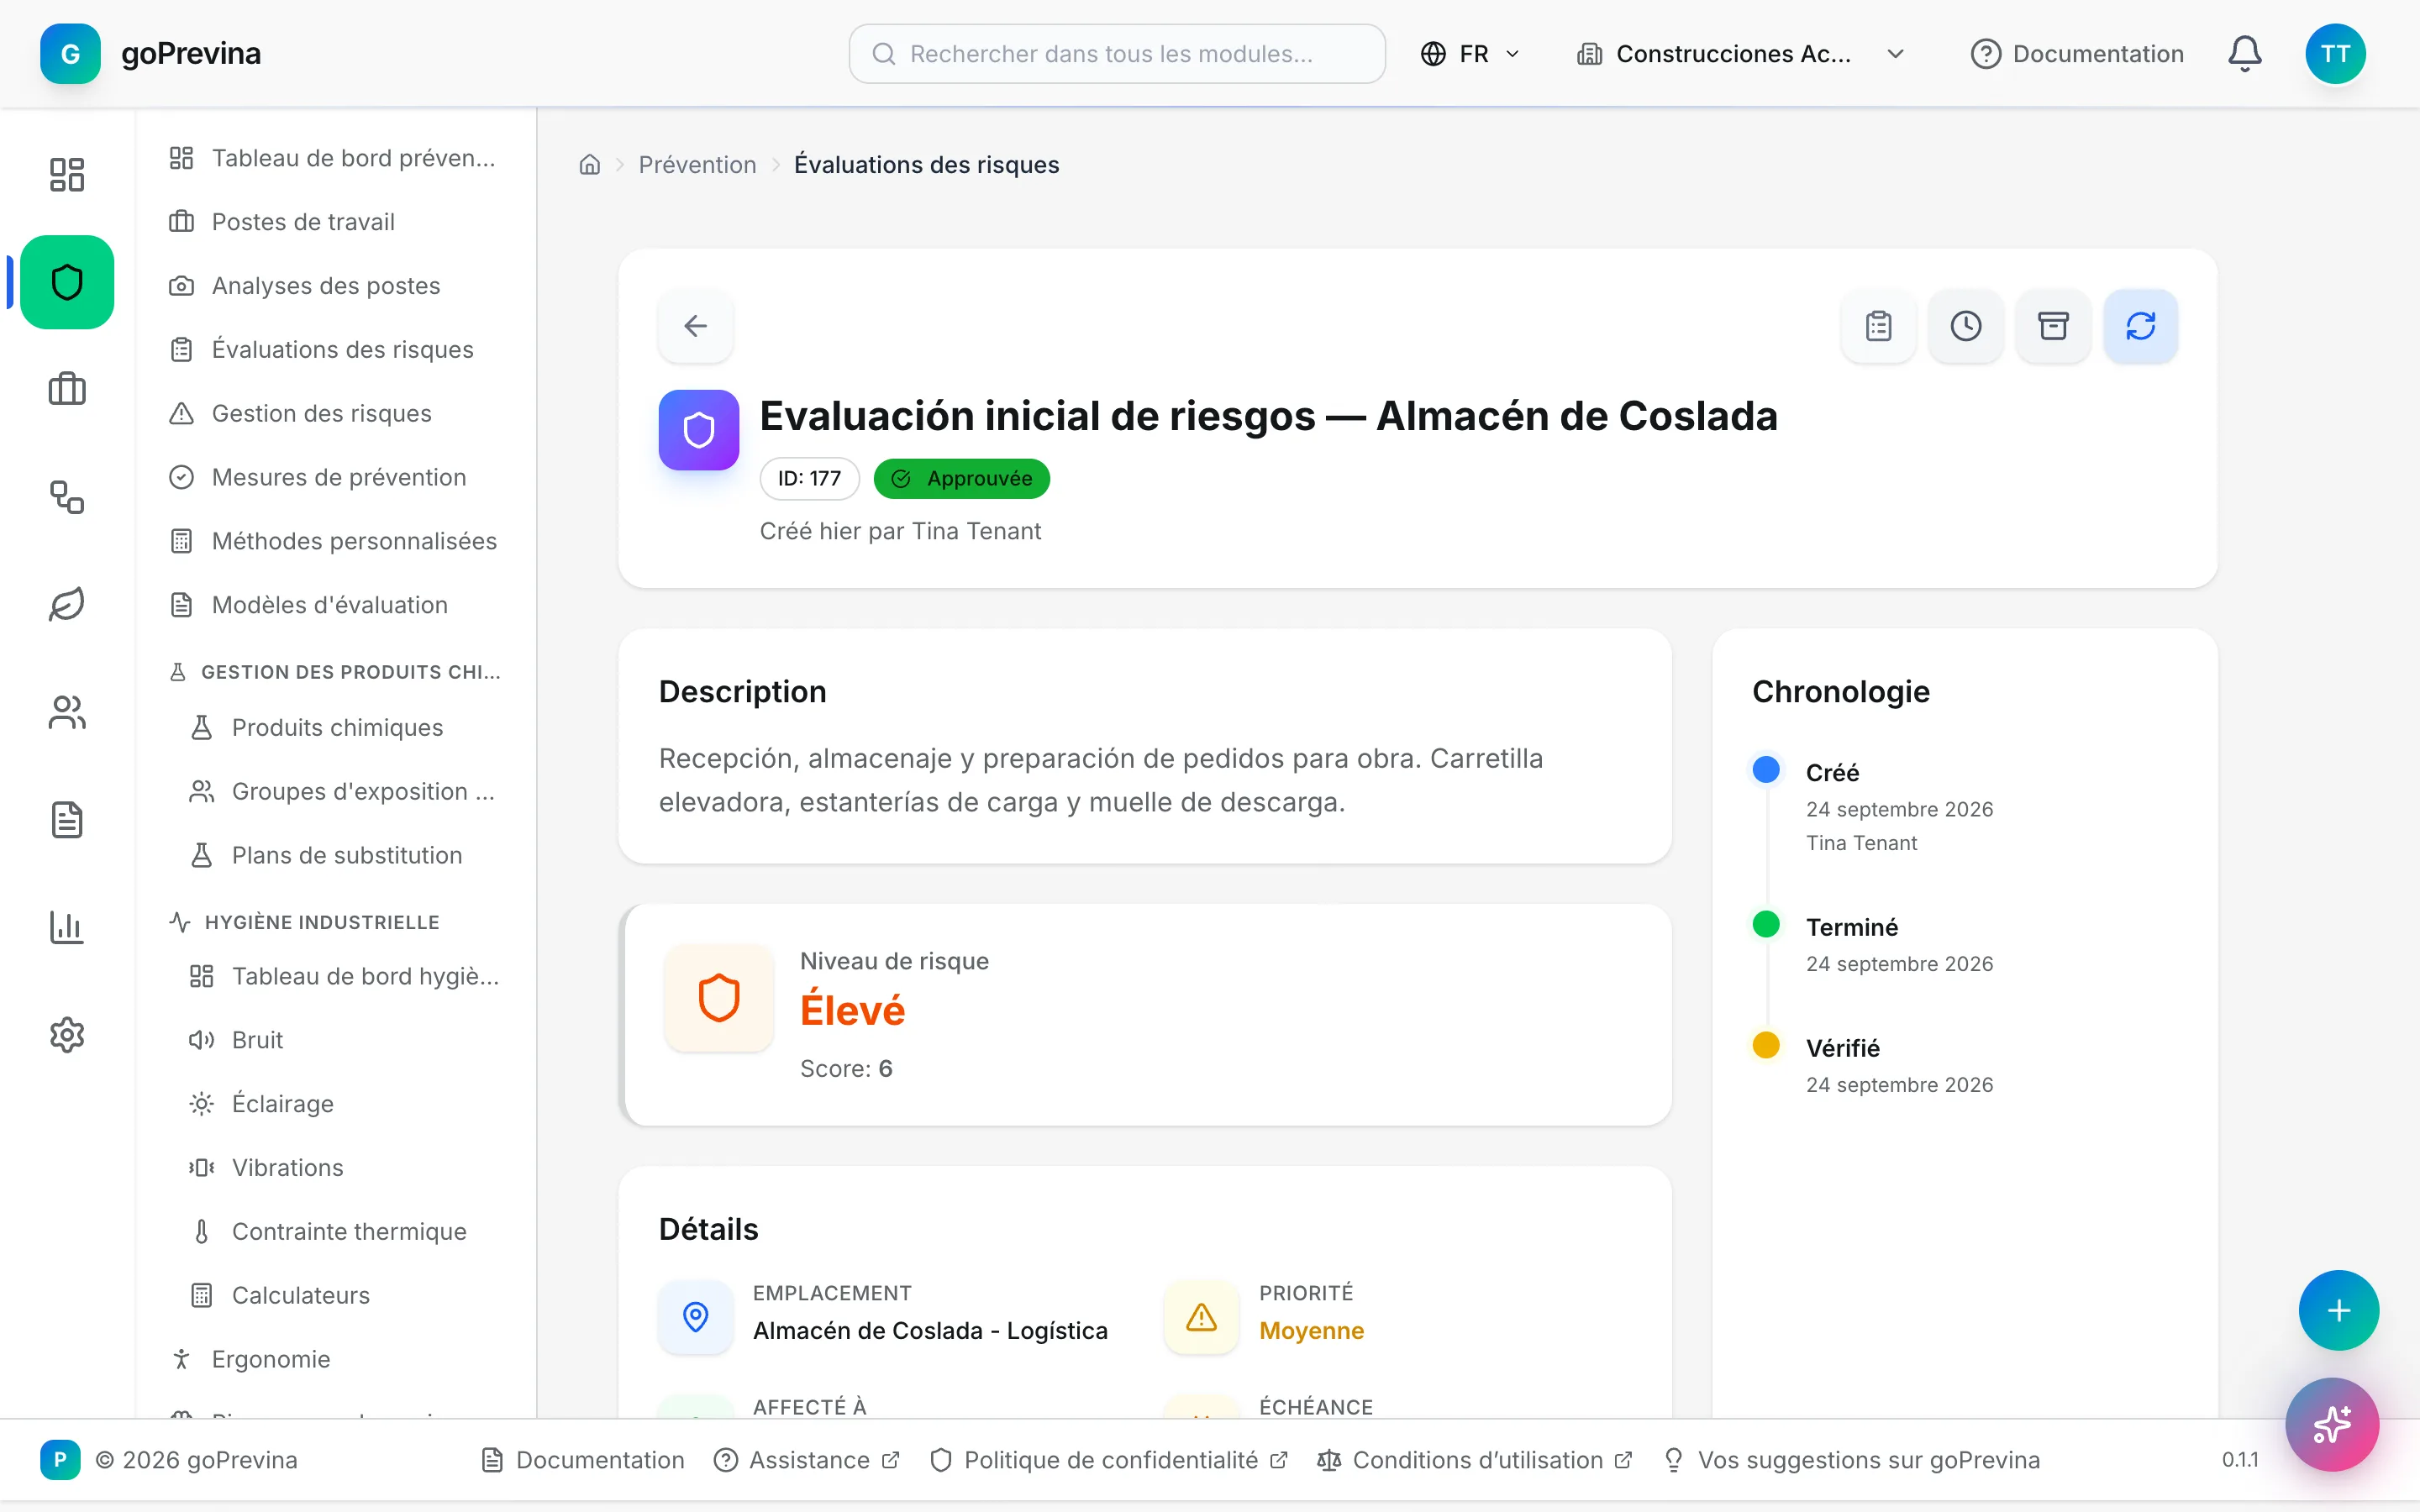Open Contrainte thermique menu item
This screenshot has height=1512, width=2420.
346,1232
